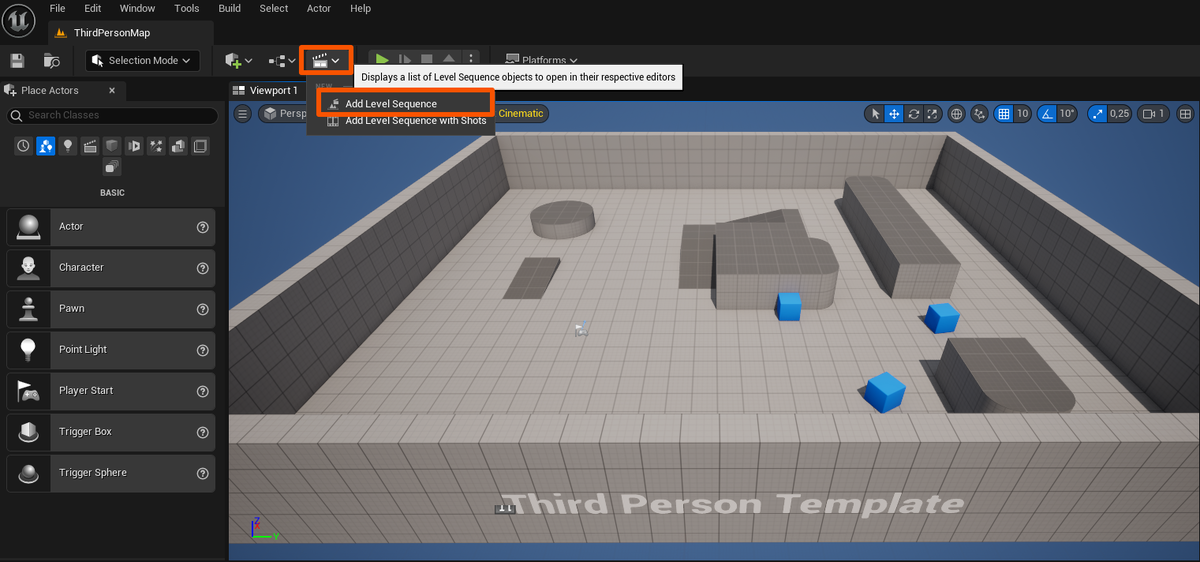This screenshot has height=562, width=1200.
Task: Activate the Rotate tool in viewport
Action: (x=913, y=114)
